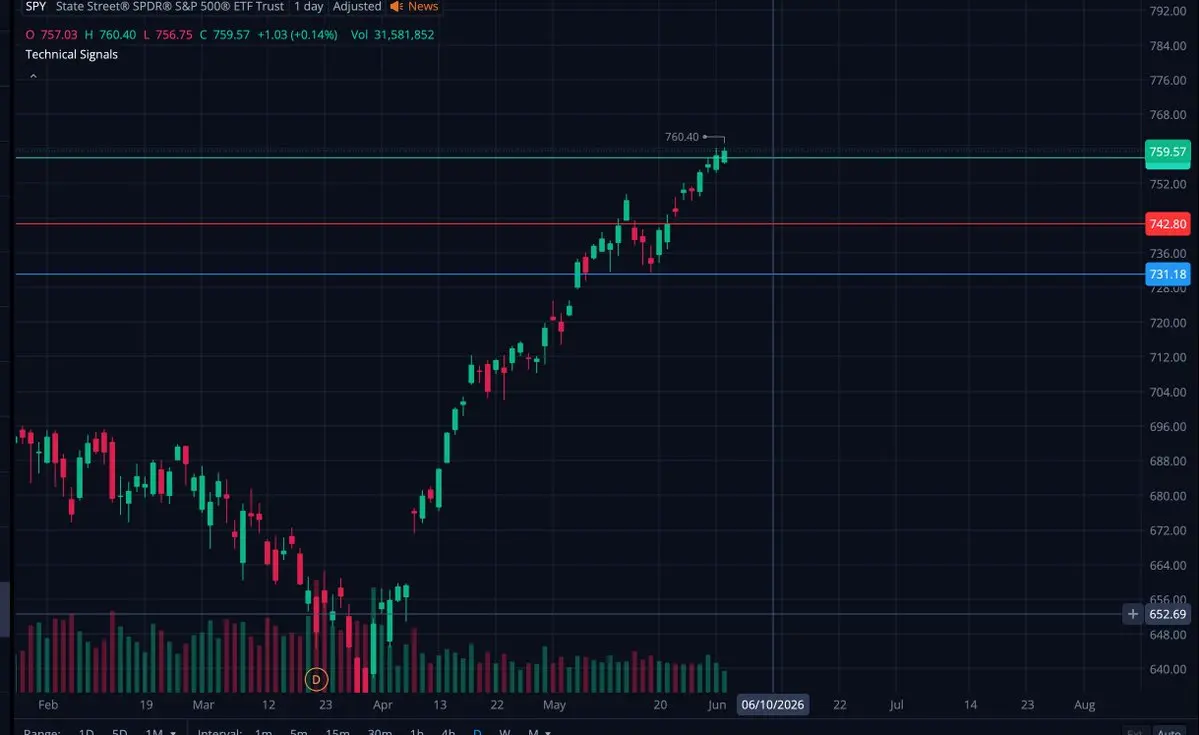This screenshot has width=1199, height=735.
Task: Switch interval to 5m
Action: [298, 731]
